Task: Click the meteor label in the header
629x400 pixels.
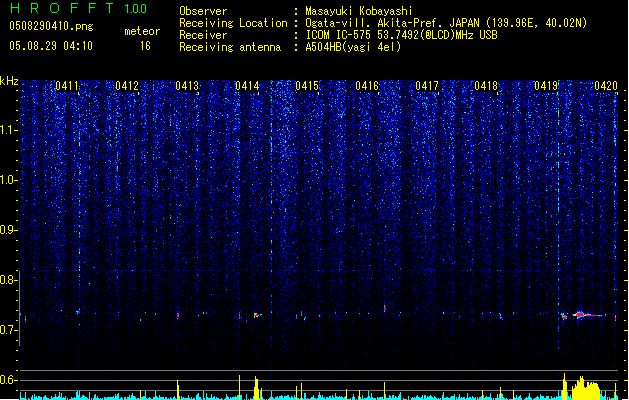Action: pos(142,31)
